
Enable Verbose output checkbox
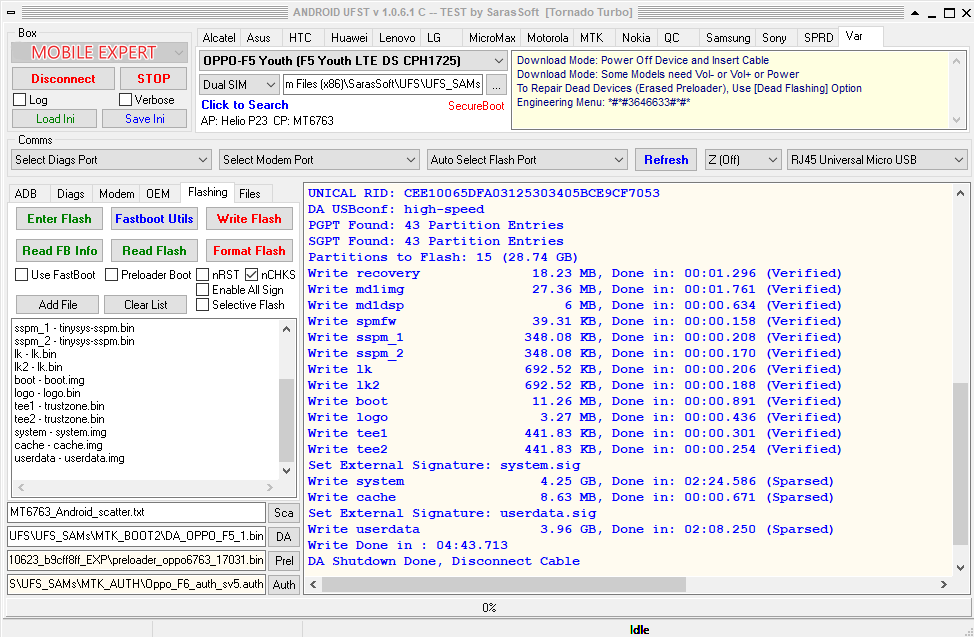[x=125, y=99]
